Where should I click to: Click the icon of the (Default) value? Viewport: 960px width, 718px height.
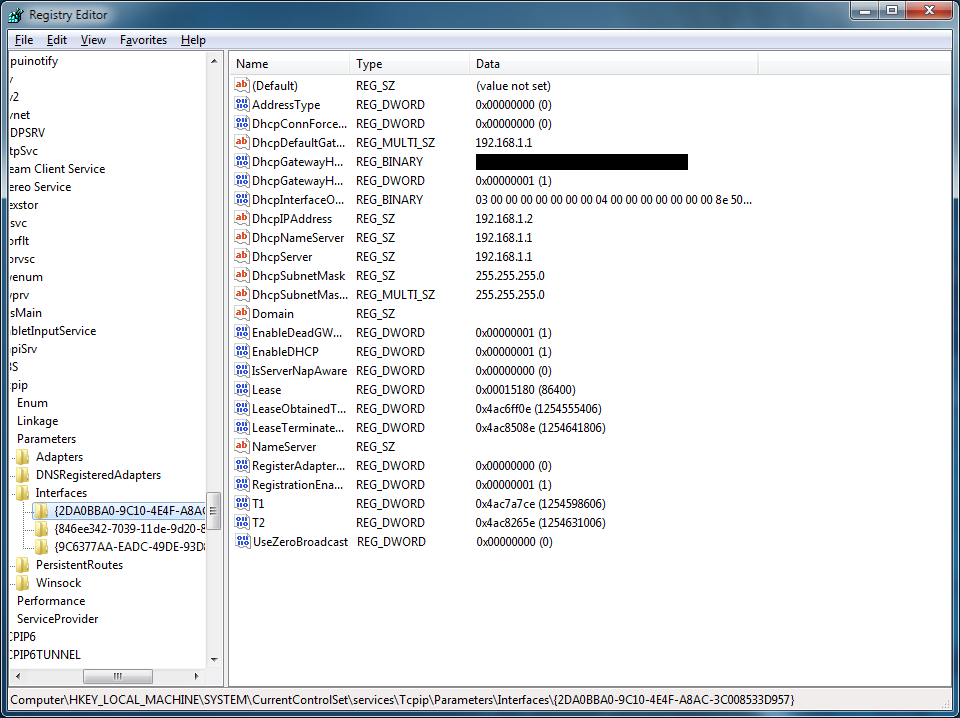(x=242, y=86)
